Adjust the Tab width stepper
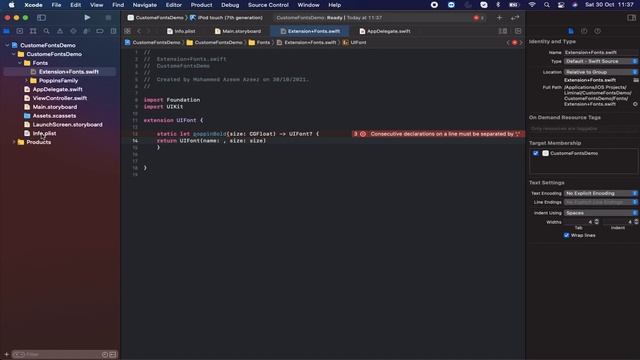 point(596,222)
